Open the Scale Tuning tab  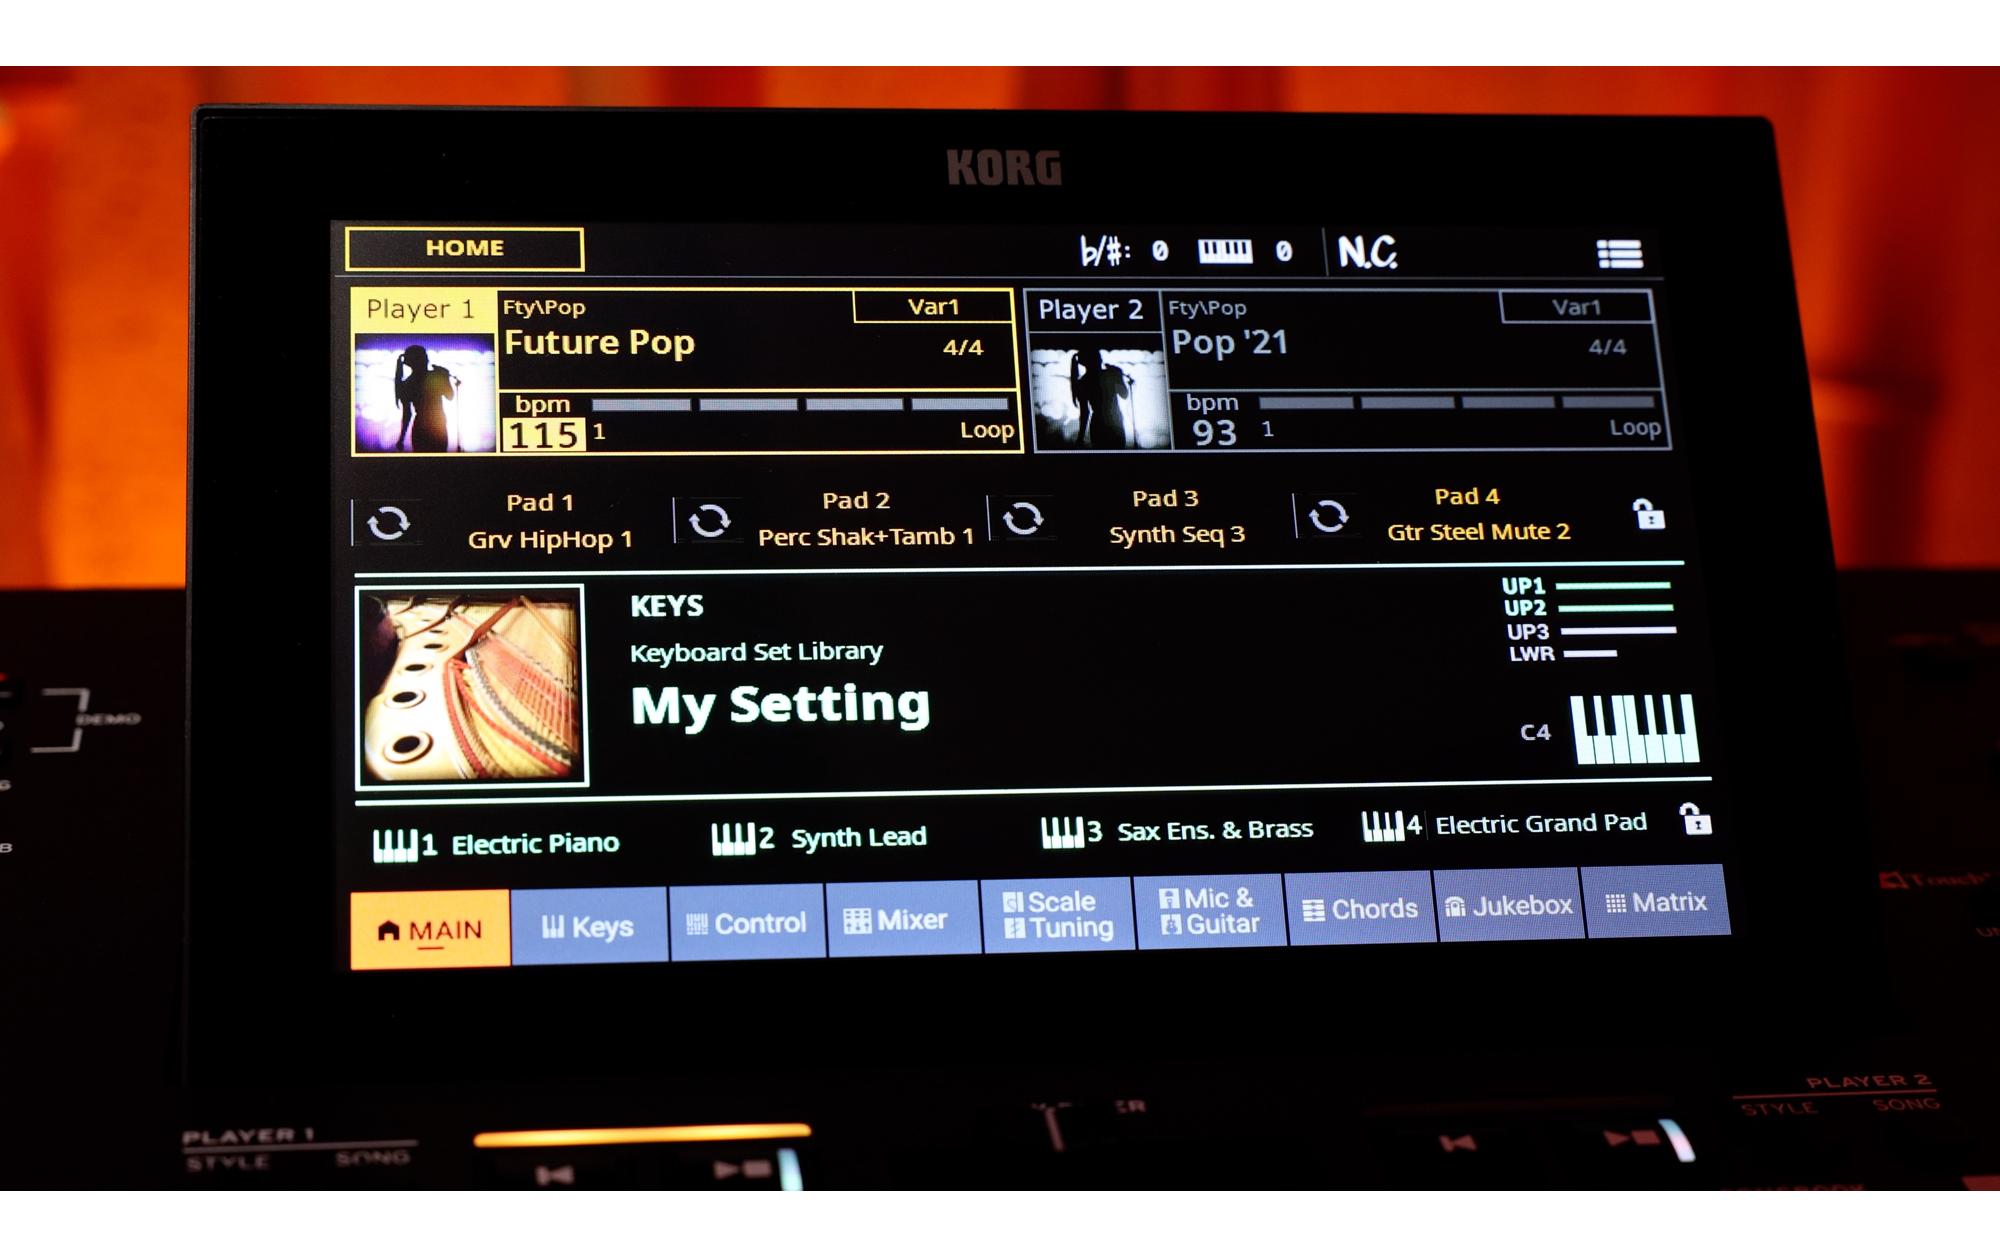coord(1058,915)
